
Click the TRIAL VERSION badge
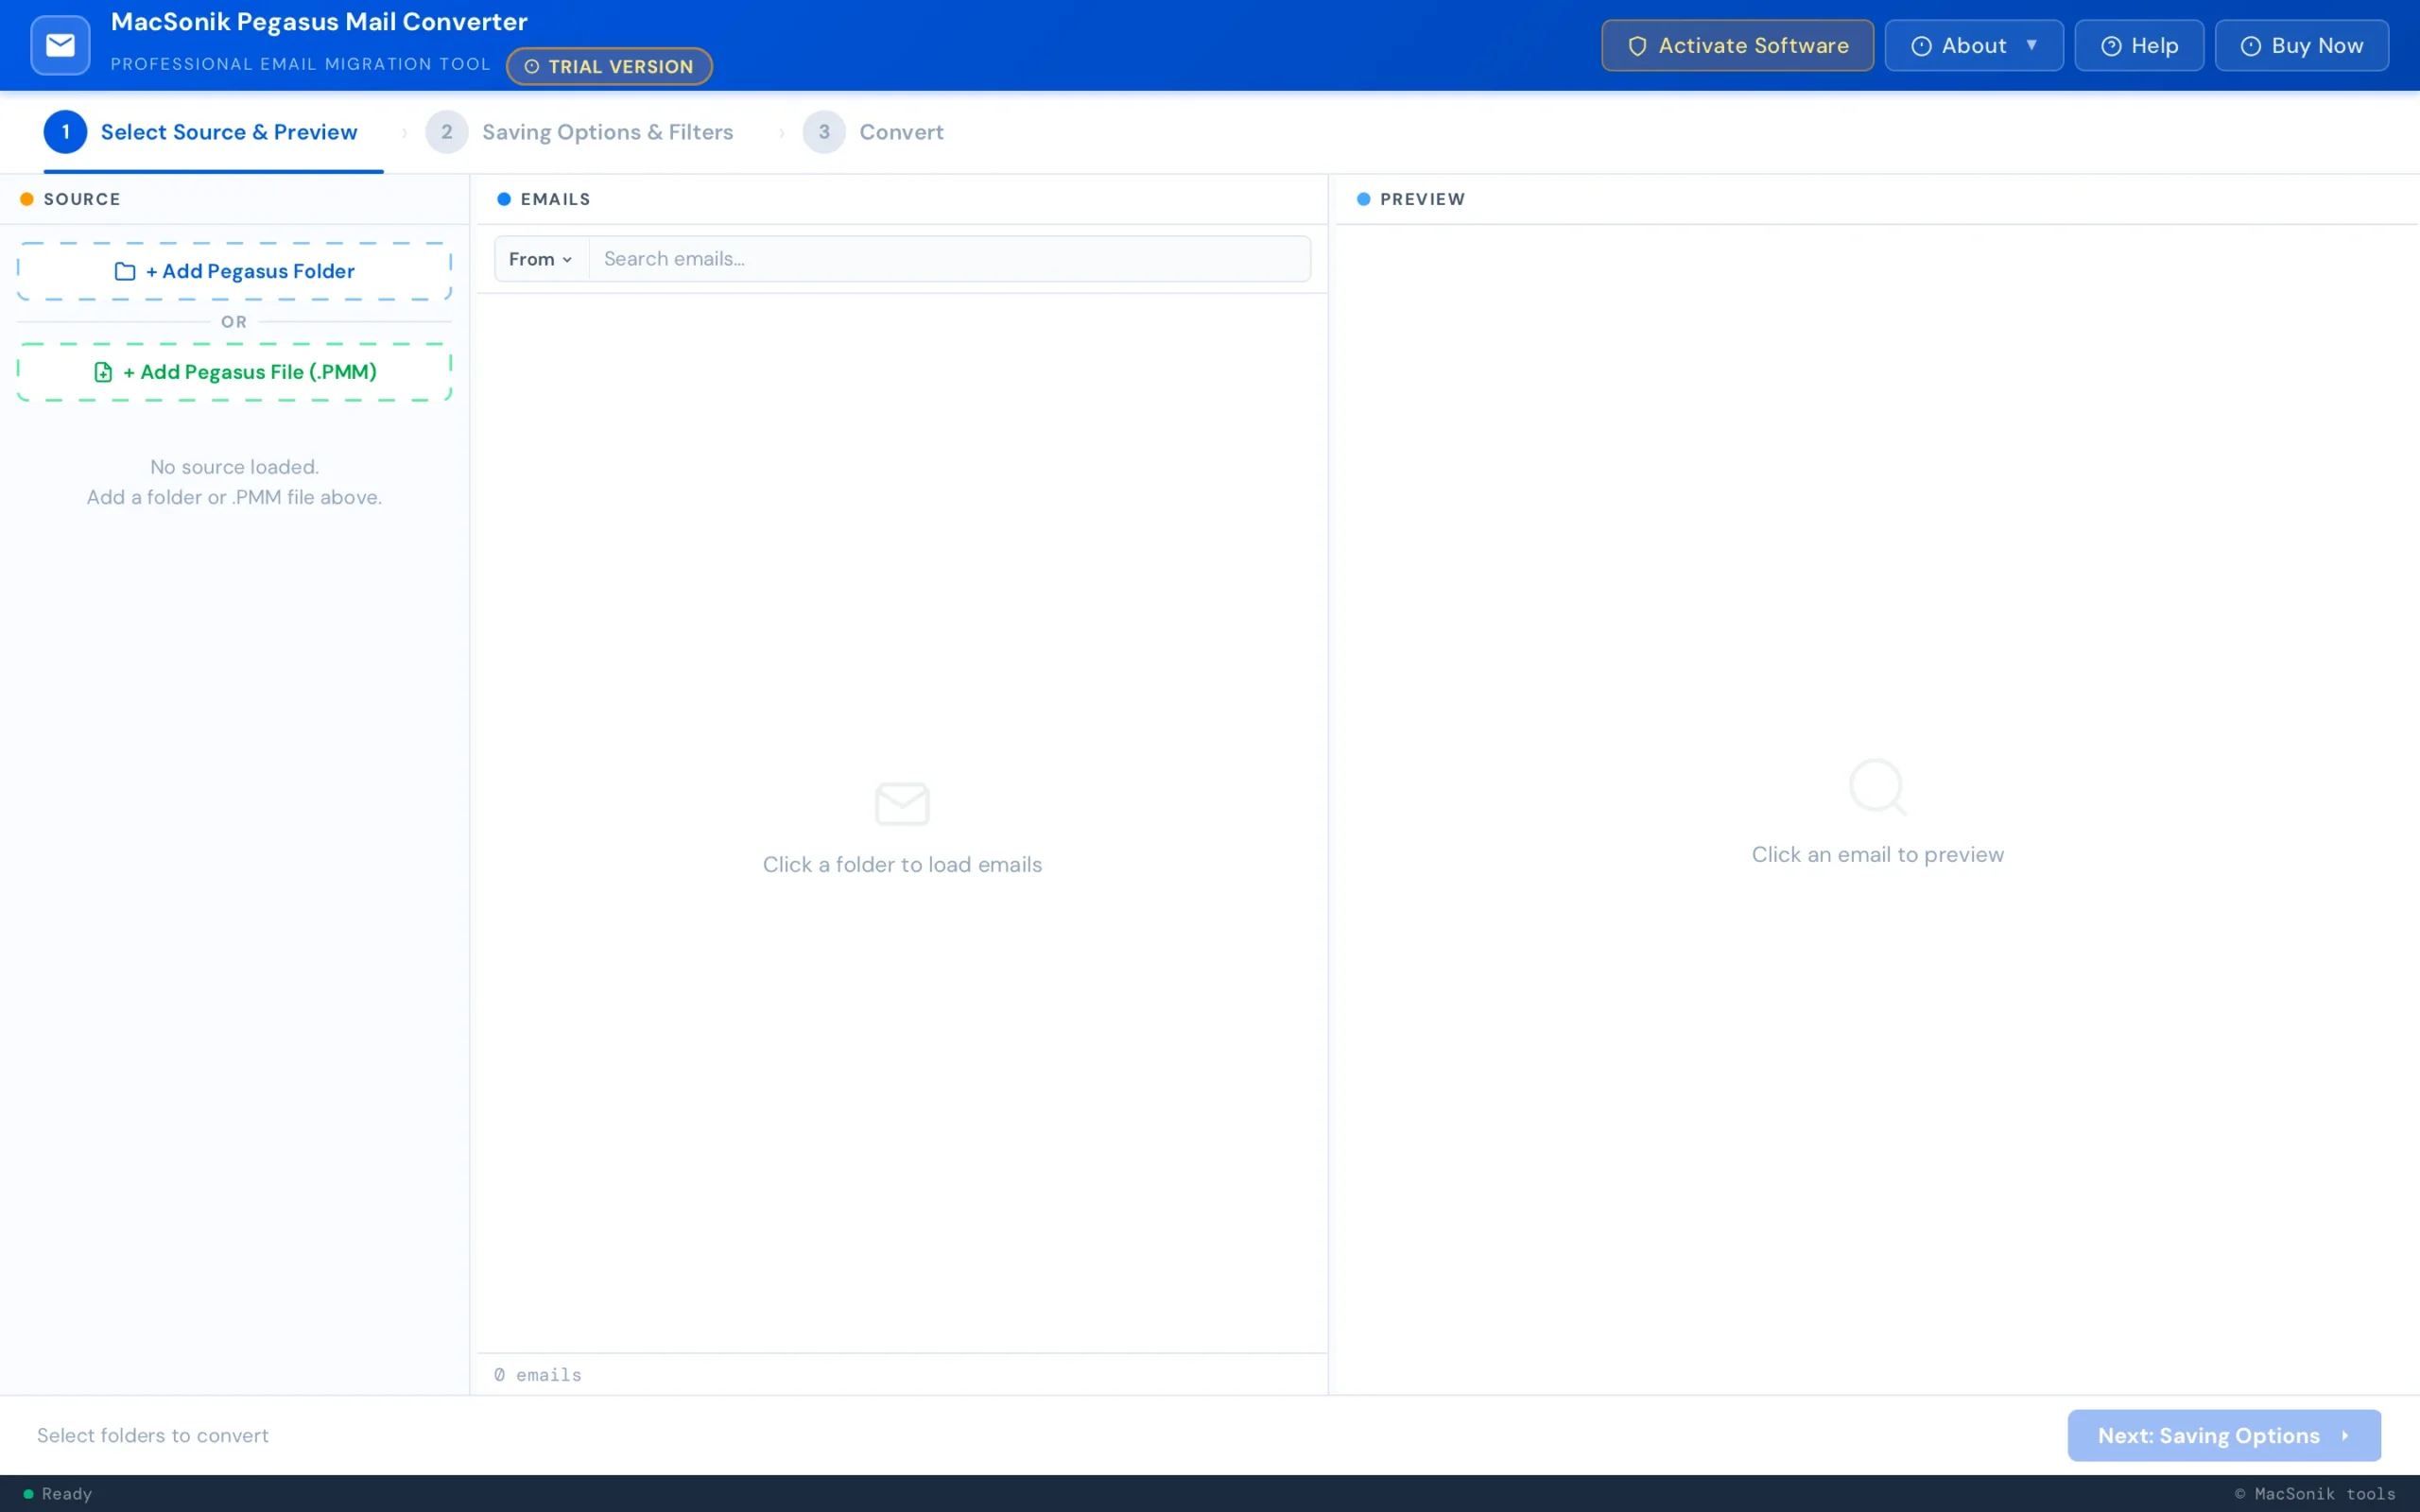(609, 66)
